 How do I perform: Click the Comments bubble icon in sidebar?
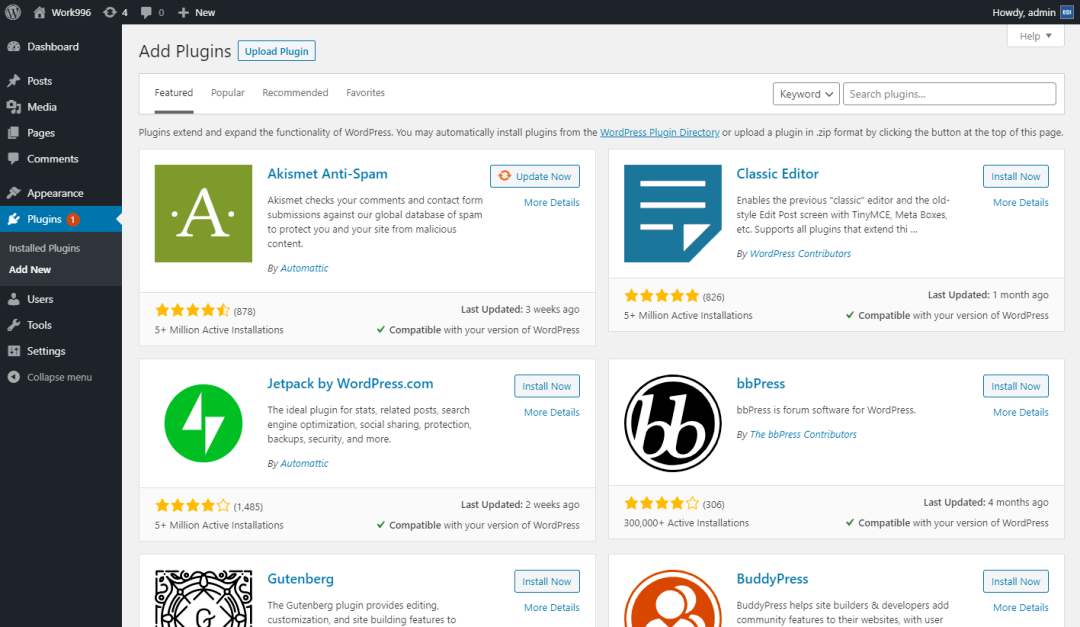pos(14,158)
